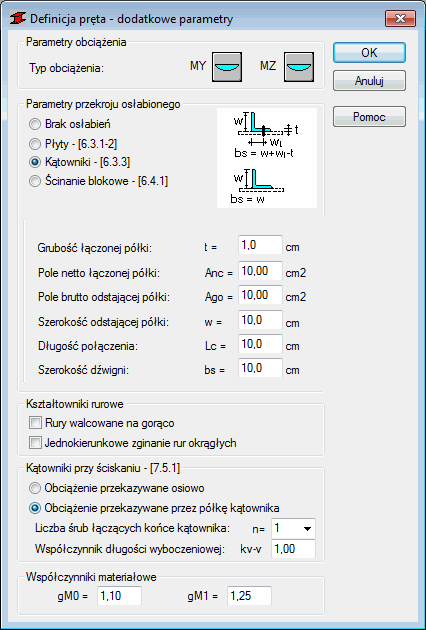Confirm with the OK button
The height and width of the screenshot is (630, 426).
coord(369,53)
